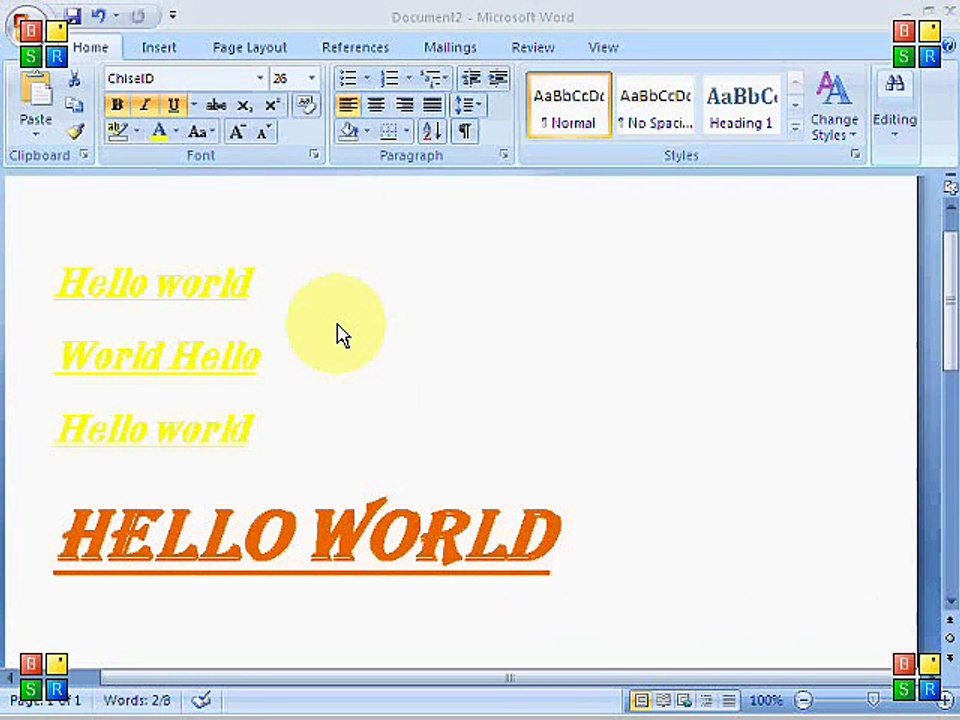This screenshot has height=720, width=960.
Task: Open highlight color dropdown arrow
Action: point(136,132)
